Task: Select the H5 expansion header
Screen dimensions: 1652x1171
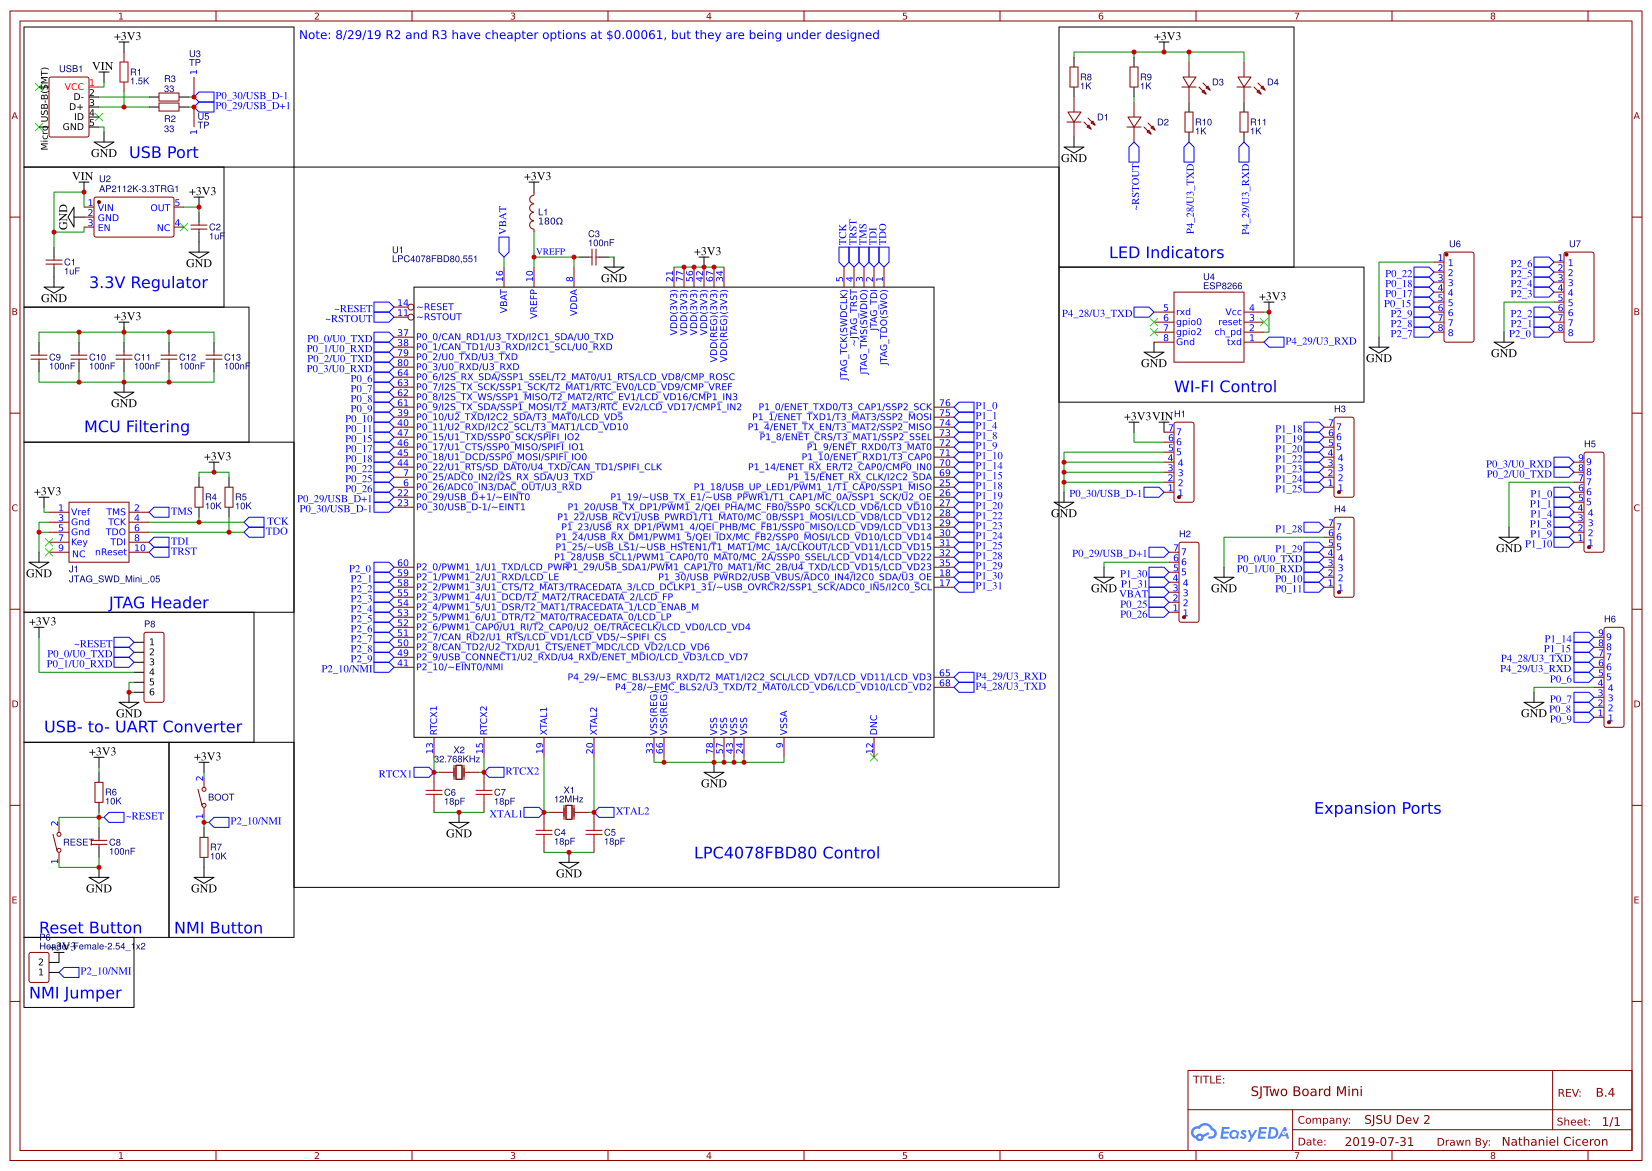Action: (1595, 502)
